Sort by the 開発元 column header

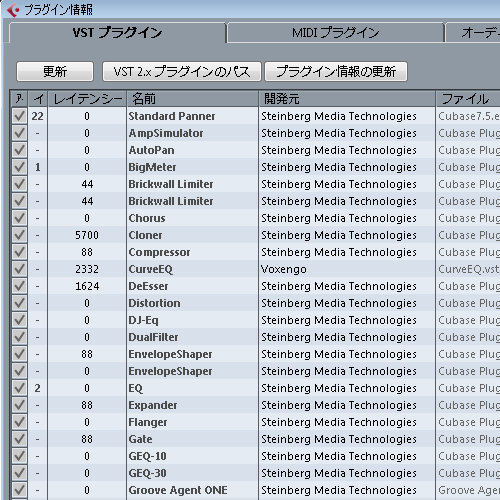pyautogui.click(x=347, y=99)
